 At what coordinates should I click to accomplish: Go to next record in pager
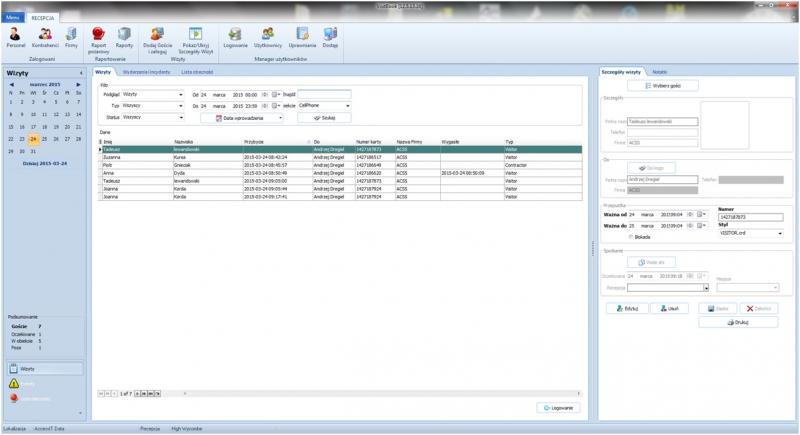tap(138, 394)
